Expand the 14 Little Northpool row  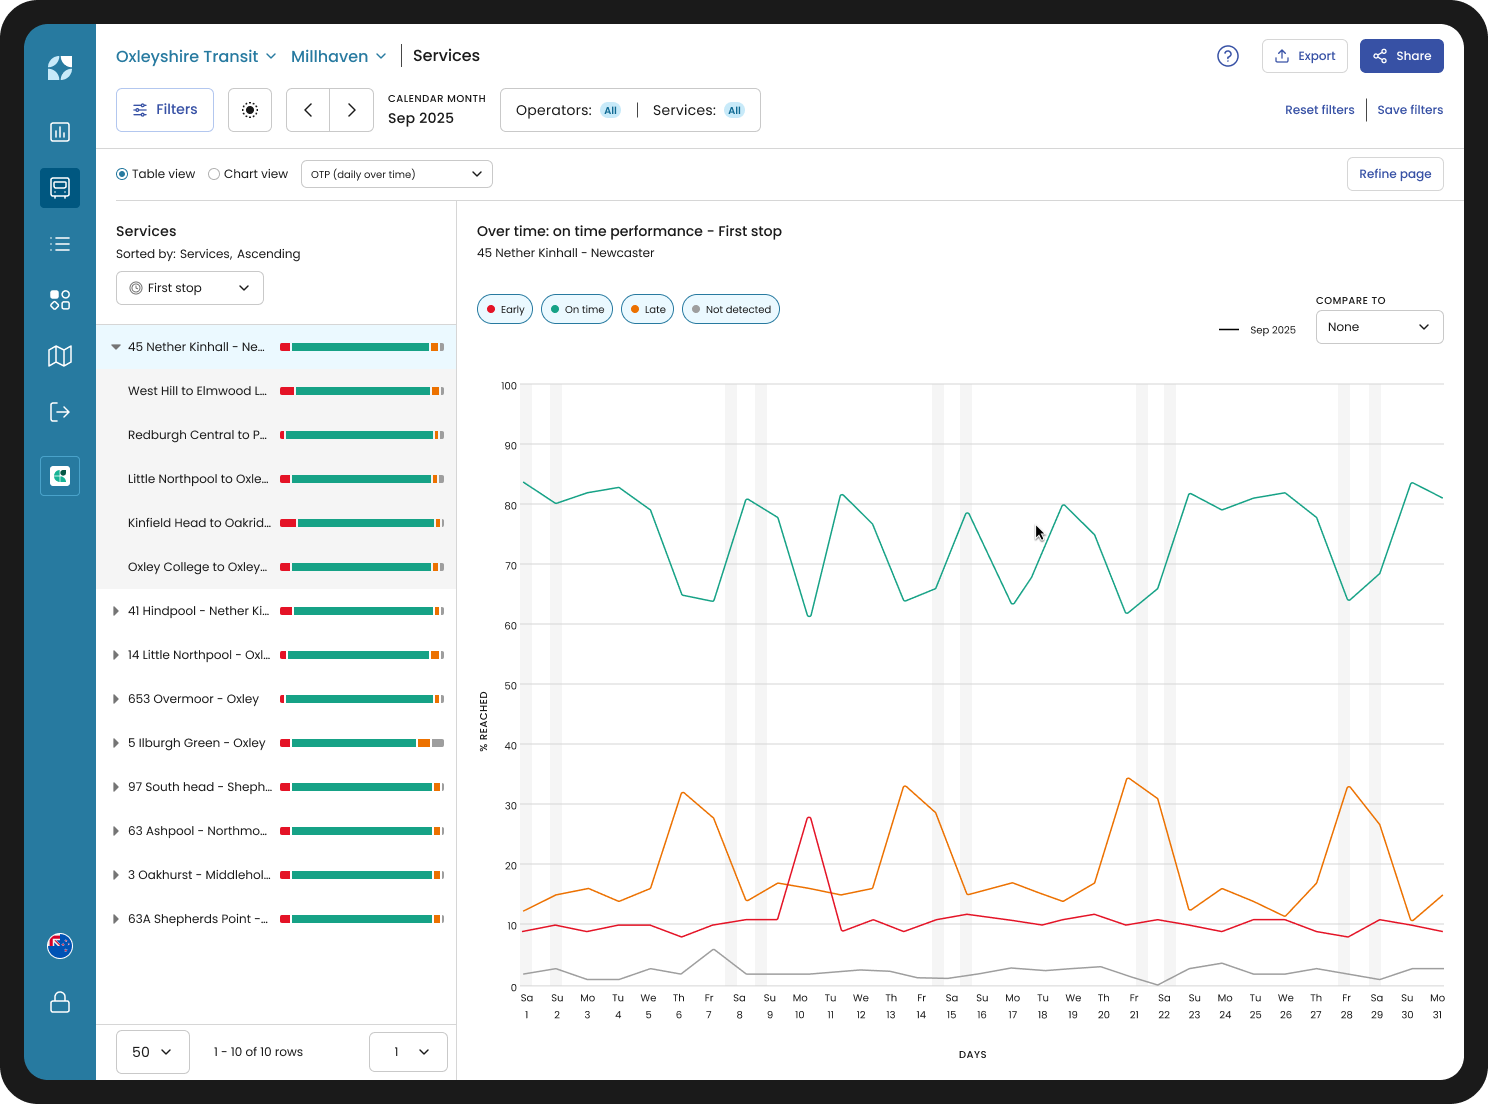[x=116, y=655]
